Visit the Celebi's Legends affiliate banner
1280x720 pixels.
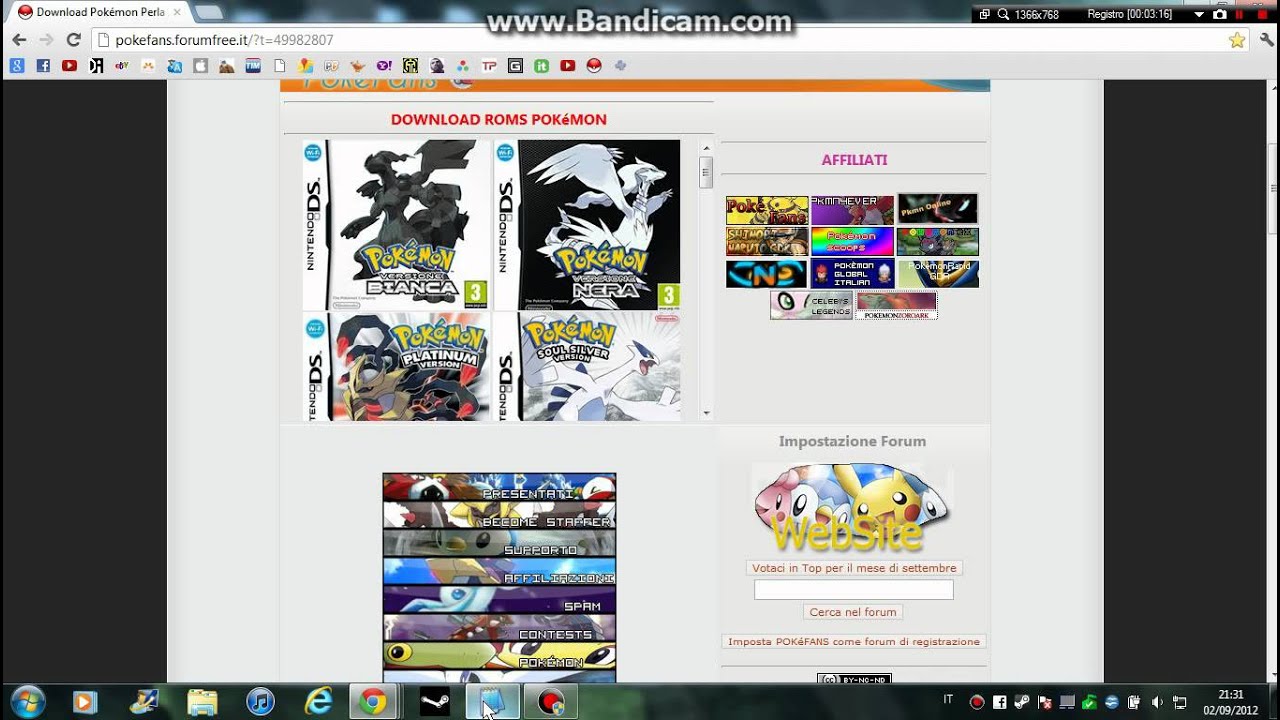click(811, 305)
